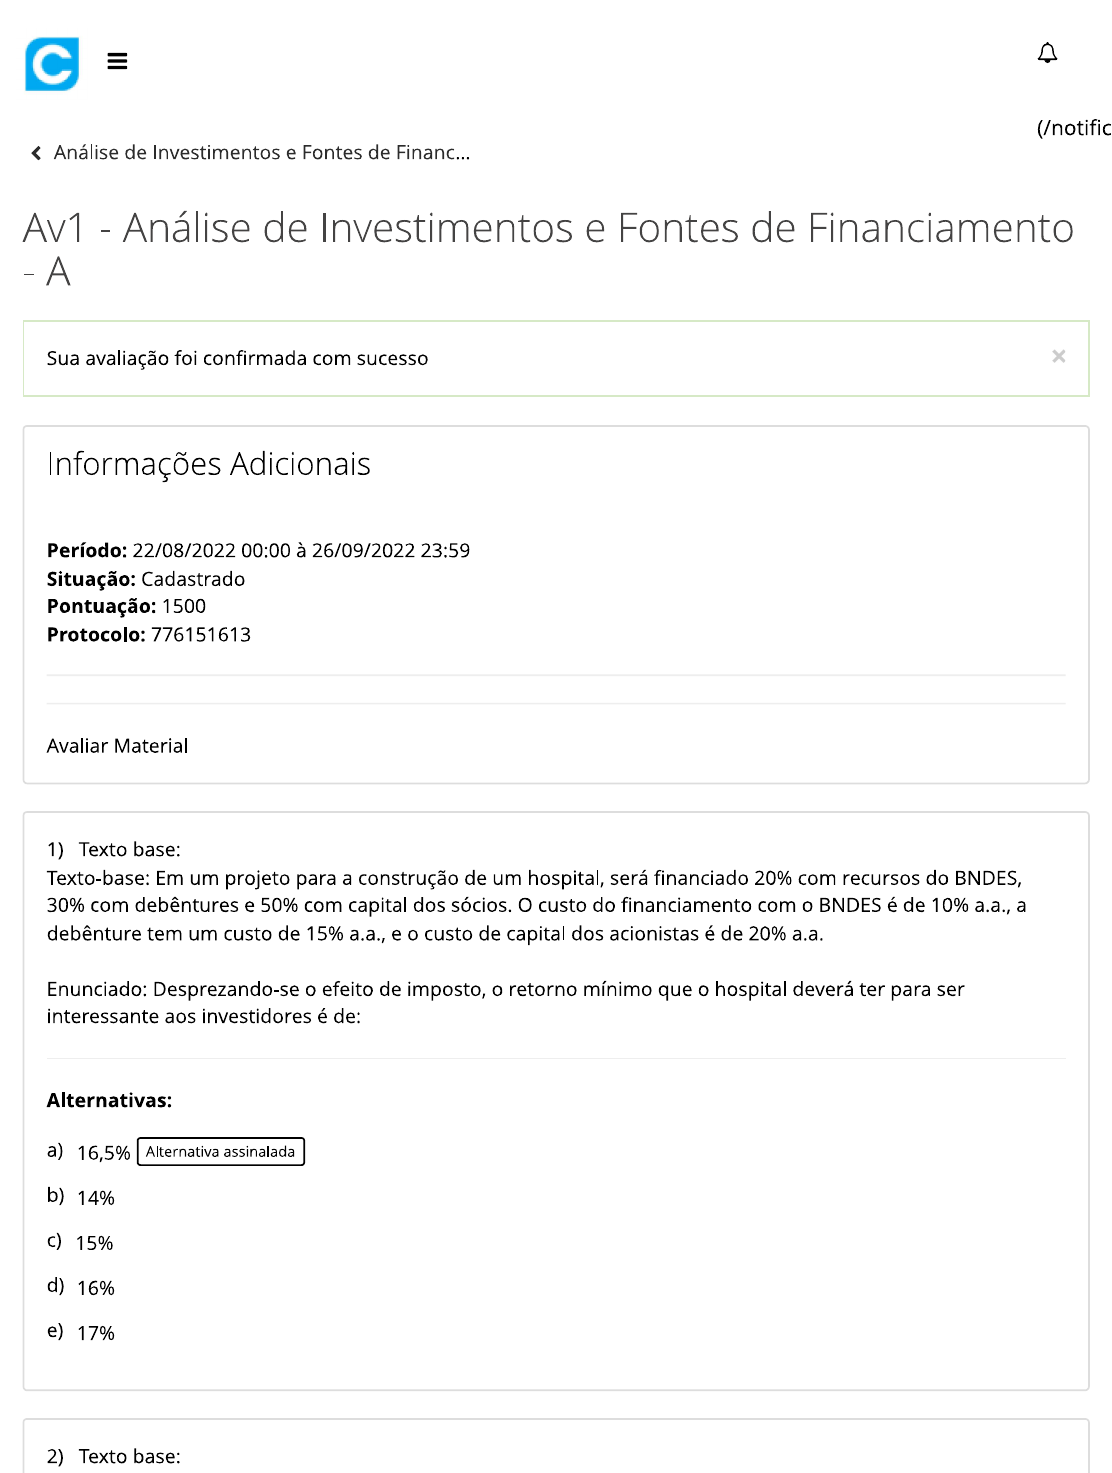Click the "(/notific" link text
Viewport: 1112px width, 1473px height.
1073,128
